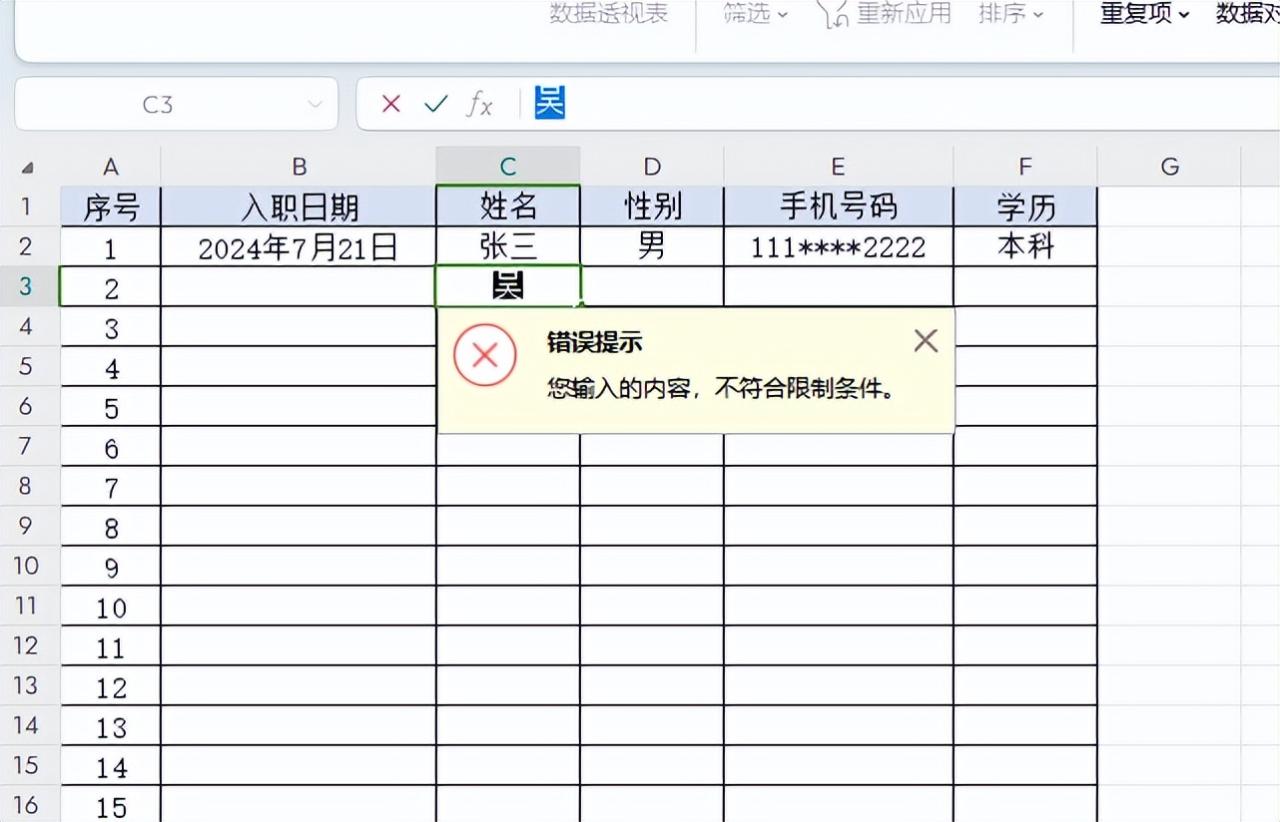The height and width of the screenshot is (822, 1280).
Task: Select column E header
Action: click(838, 166)
